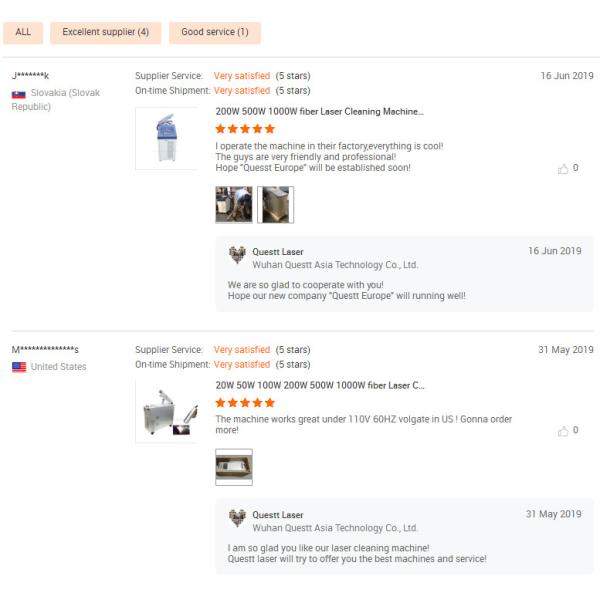View second review photo from Slovakia buyer
600x600 pixels.
[x=275, y=204]
